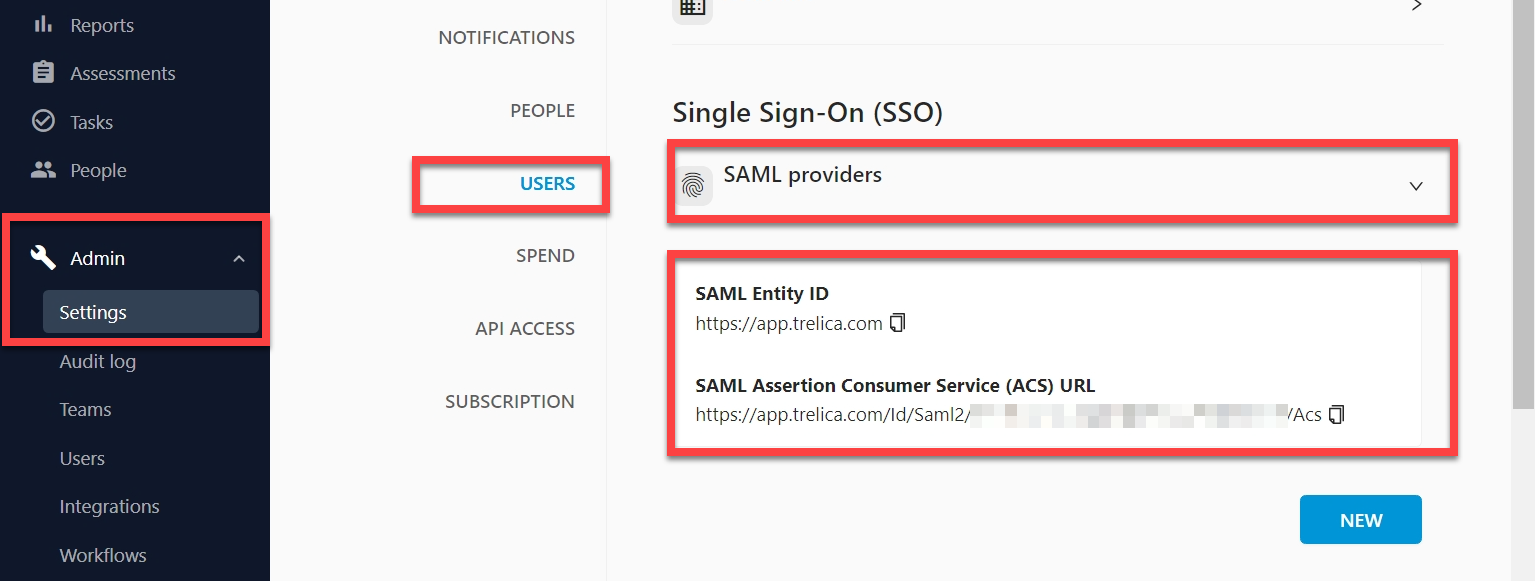The width and height of the screenshot is (1535, 581).
Task: Open Audit log in Admin menu
Action: [x=97, y=361]
